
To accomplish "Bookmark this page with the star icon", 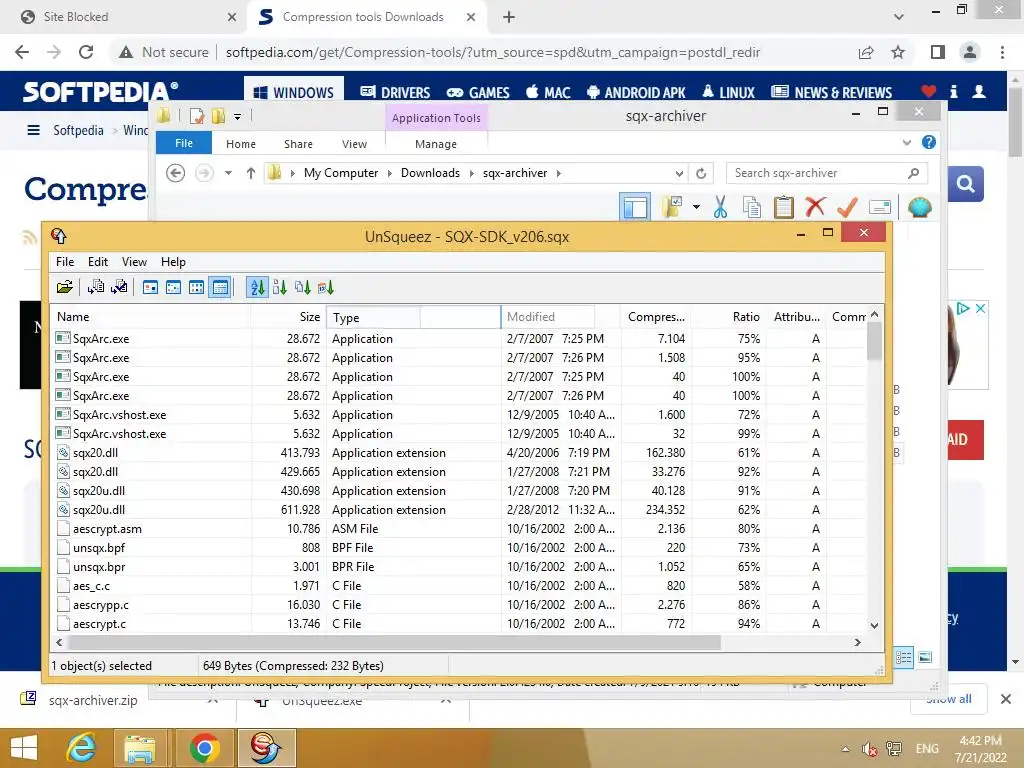I will (898, 52).
